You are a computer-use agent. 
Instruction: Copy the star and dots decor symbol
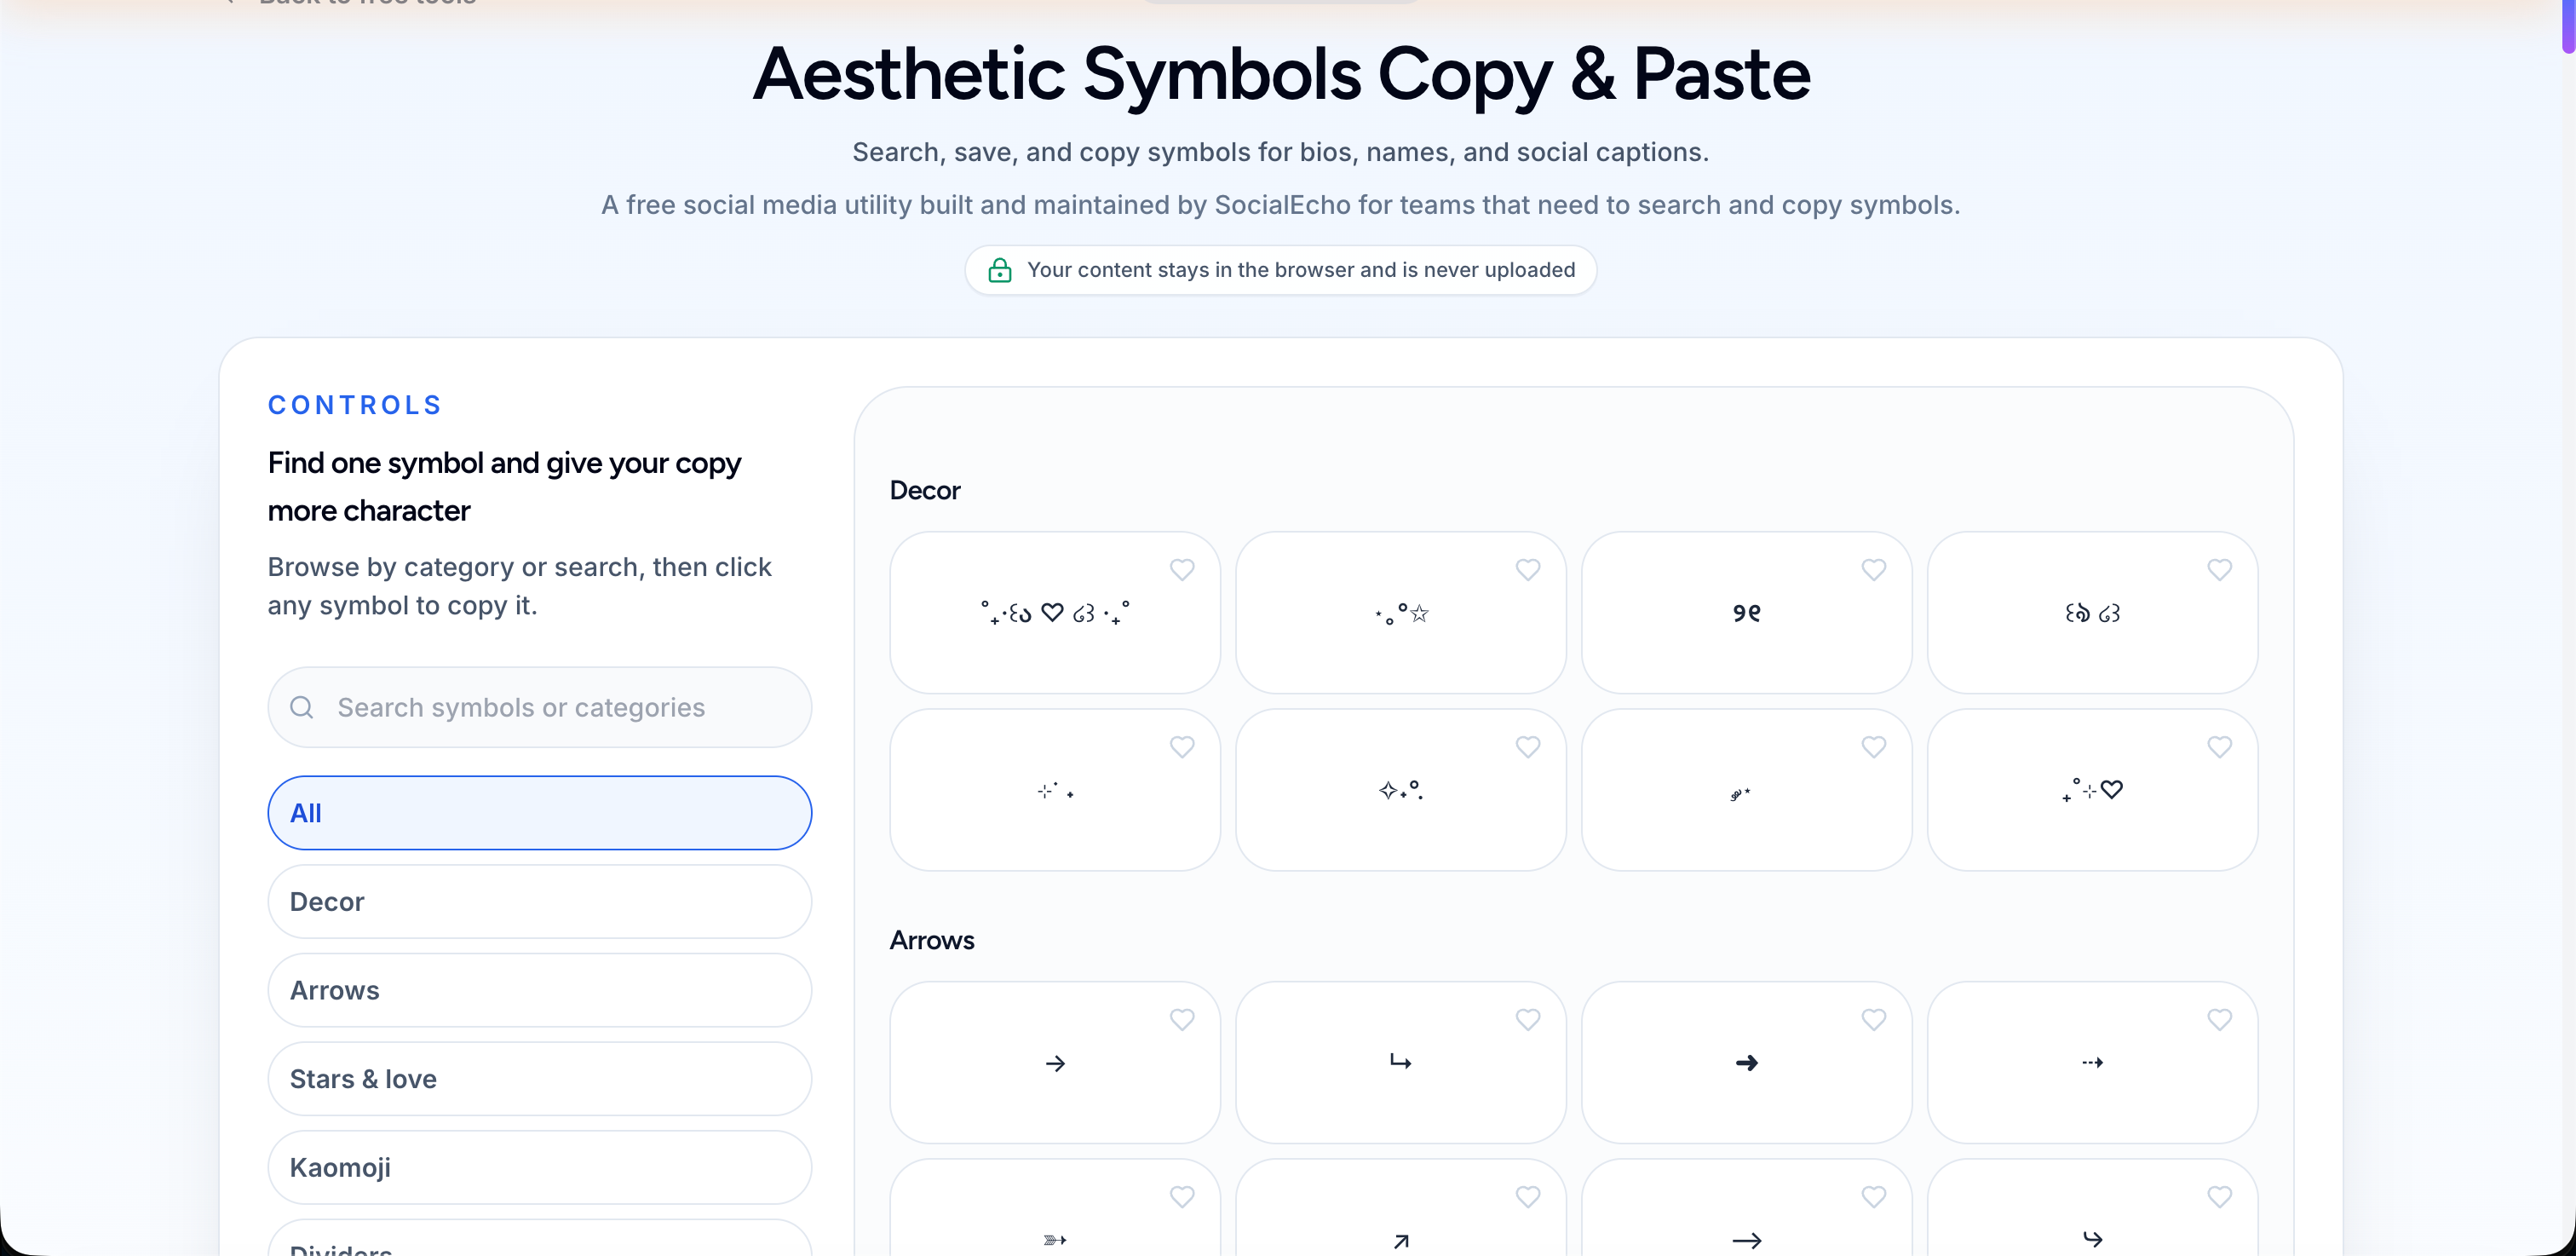pyautogui.click(x=1400, y=613)
